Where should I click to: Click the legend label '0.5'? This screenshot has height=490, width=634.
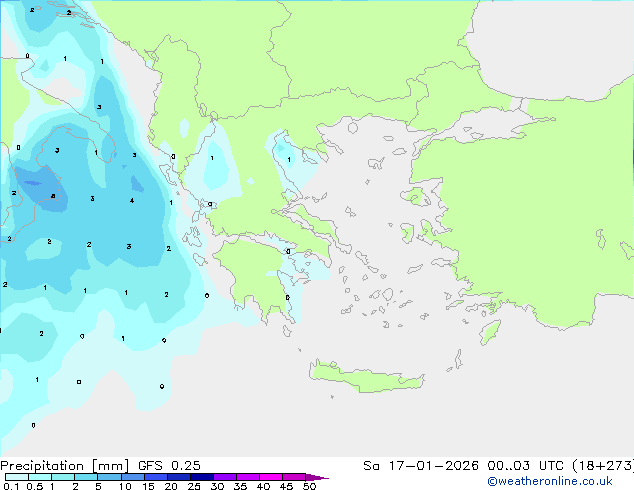(34, 486)
